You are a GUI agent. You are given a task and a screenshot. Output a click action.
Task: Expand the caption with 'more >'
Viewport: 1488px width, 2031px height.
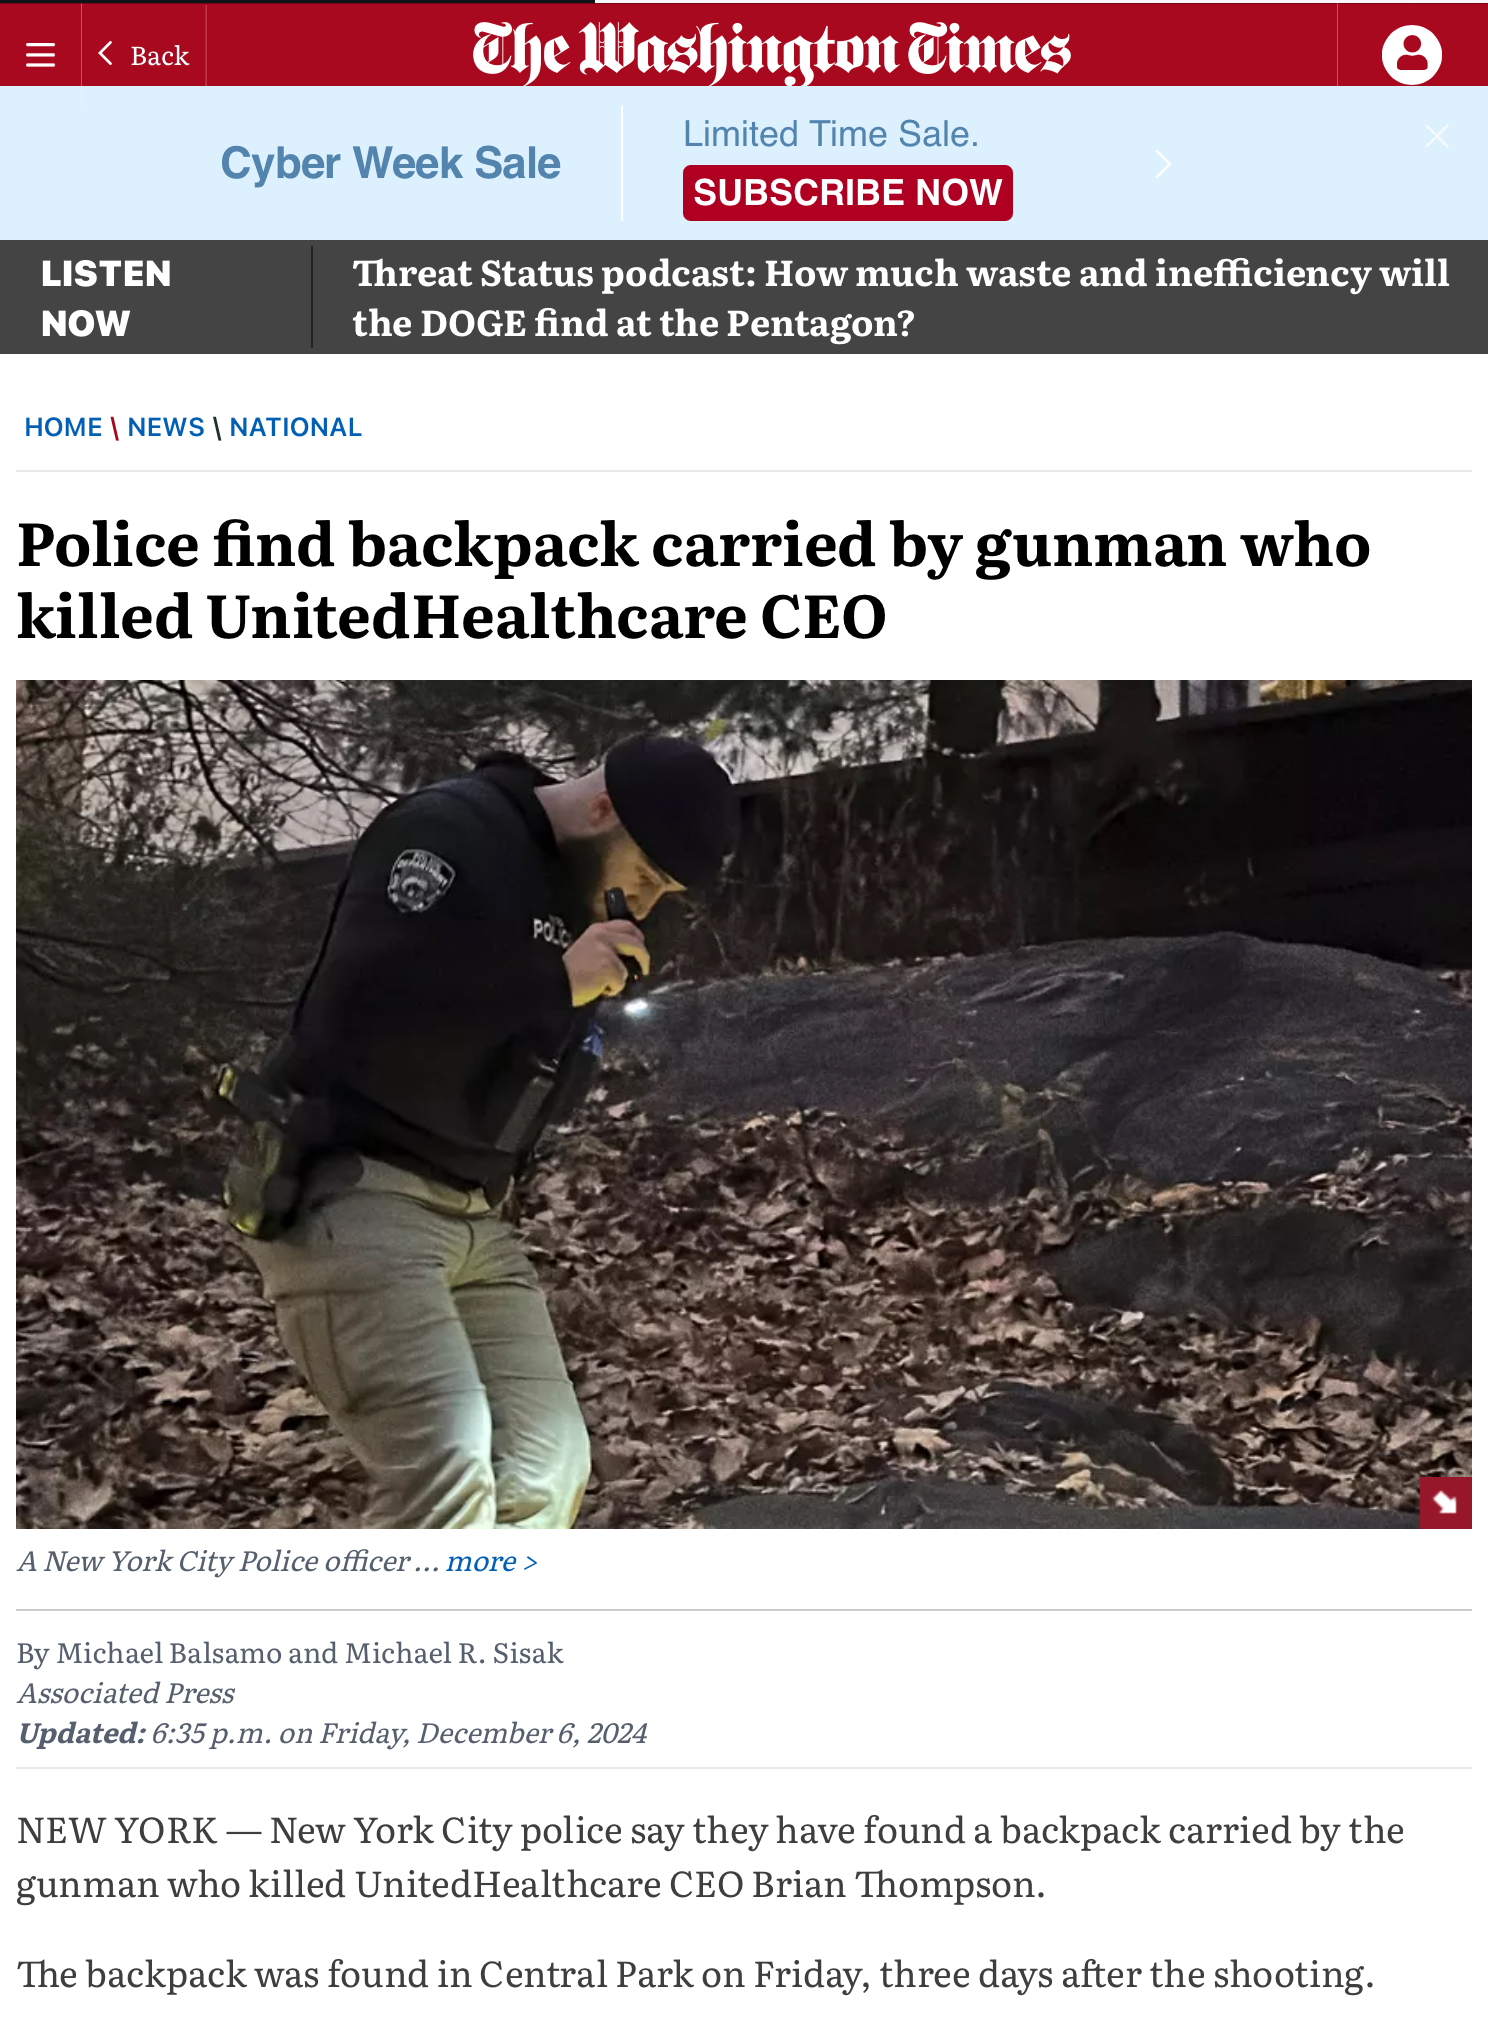point(491,1561)
